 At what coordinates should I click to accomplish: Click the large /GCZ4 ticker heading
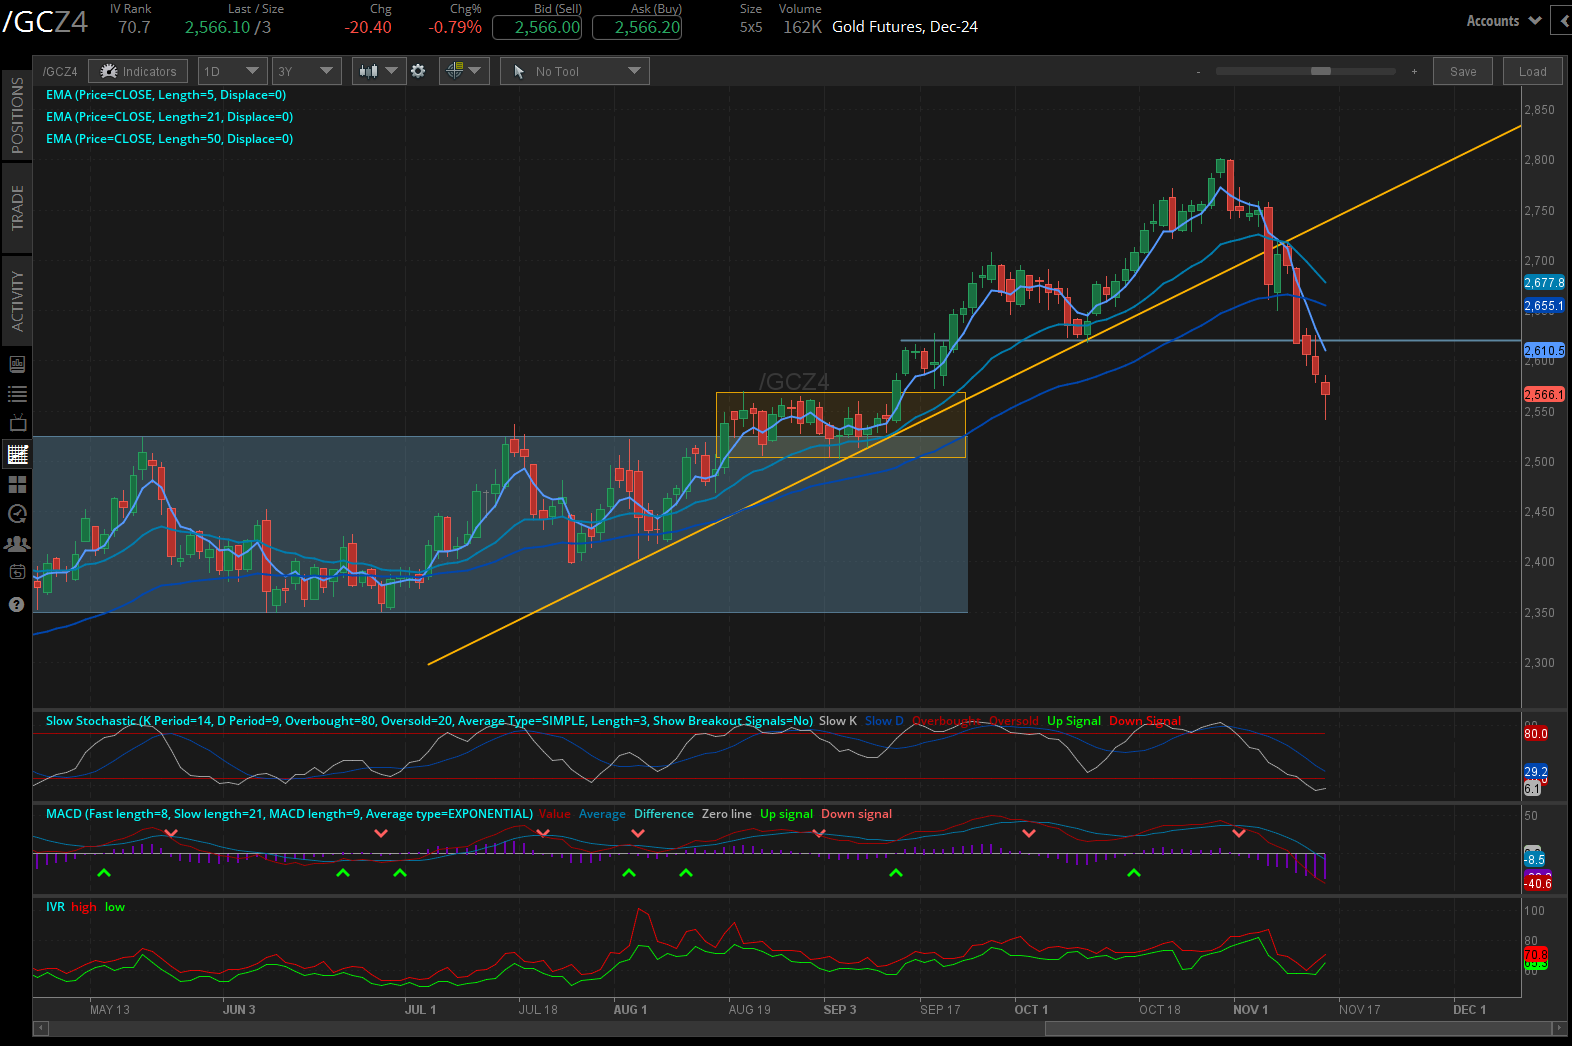[x=45, y=22]
